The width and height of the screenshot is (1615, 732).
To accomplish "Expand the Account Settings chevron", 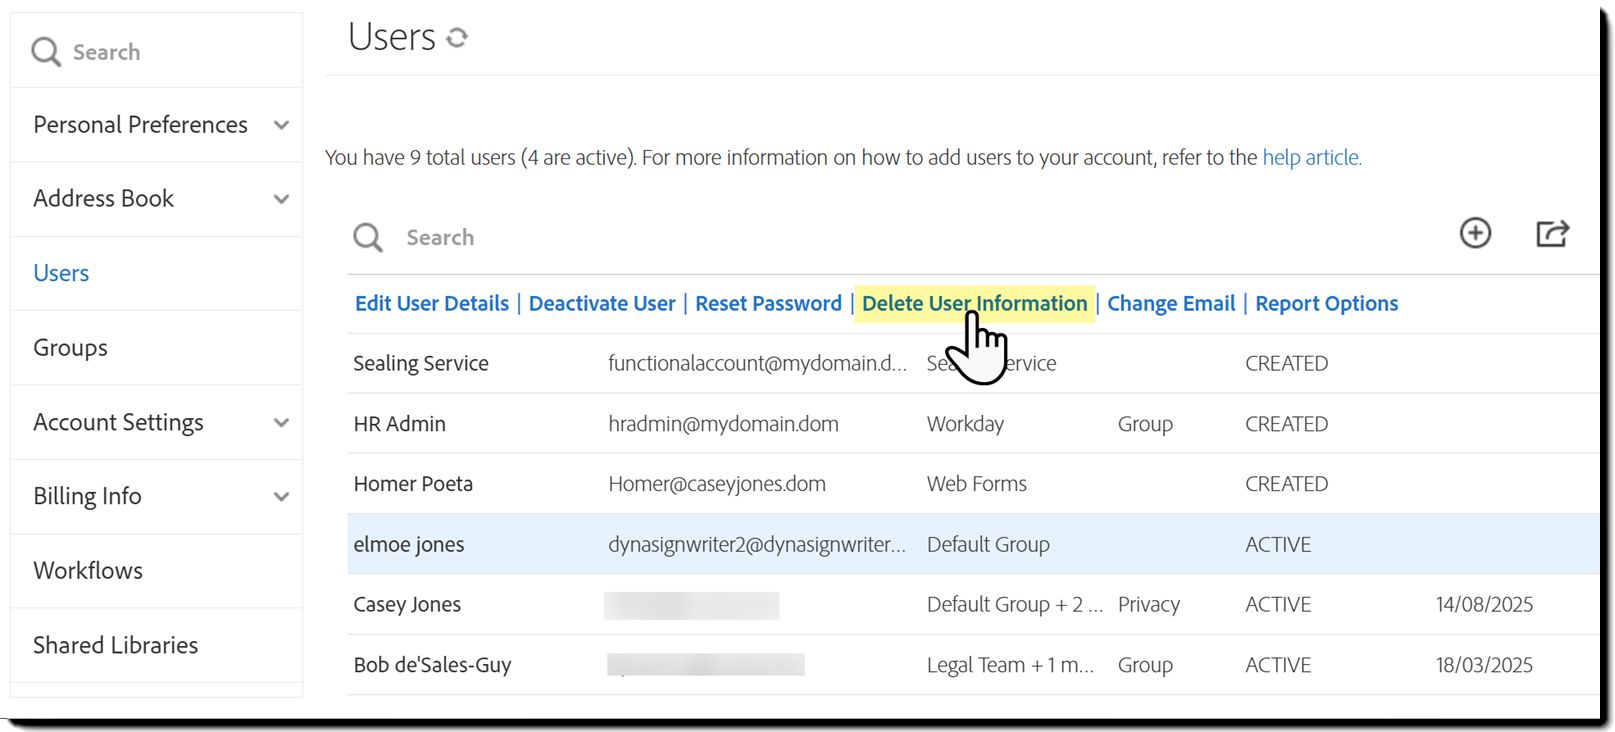I will pyautogui.click(x=281, y=423).
